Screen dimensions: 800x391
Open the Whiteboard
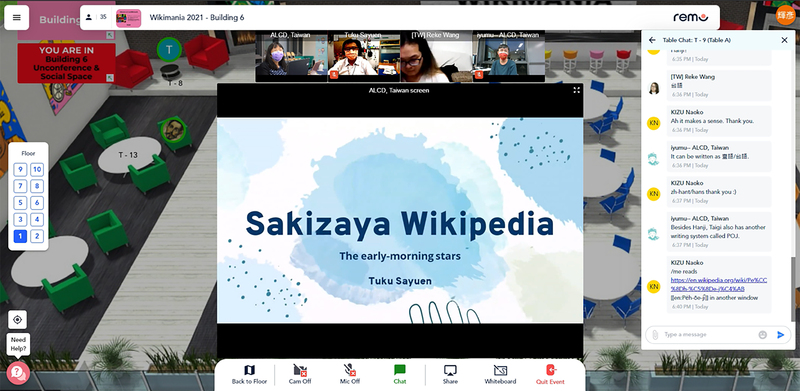point(501,374)
